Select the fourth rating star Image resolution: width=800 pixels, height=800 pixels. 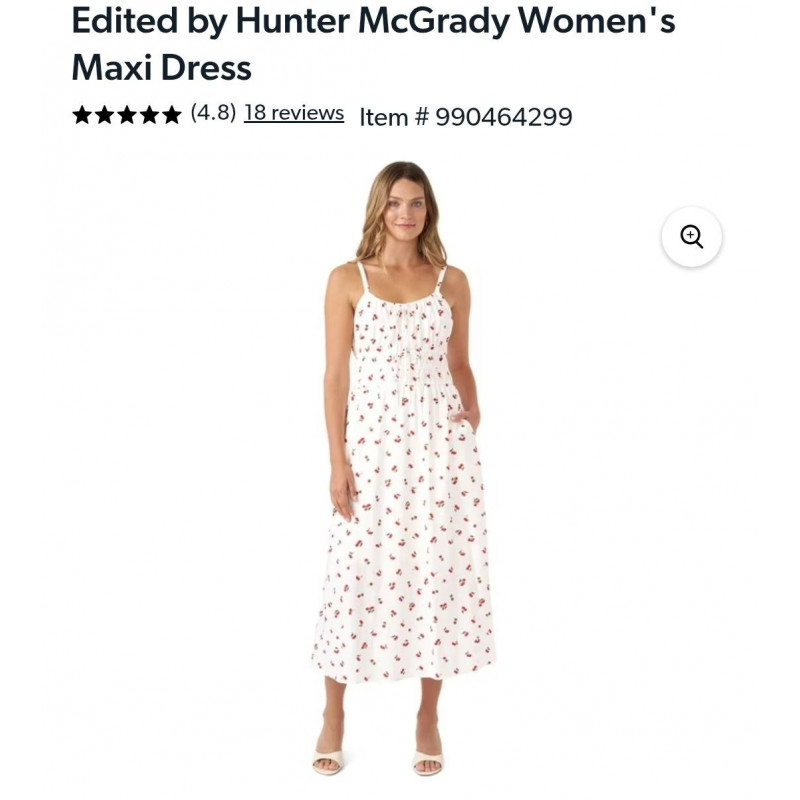pyautogui.click(x=149, y=115)
